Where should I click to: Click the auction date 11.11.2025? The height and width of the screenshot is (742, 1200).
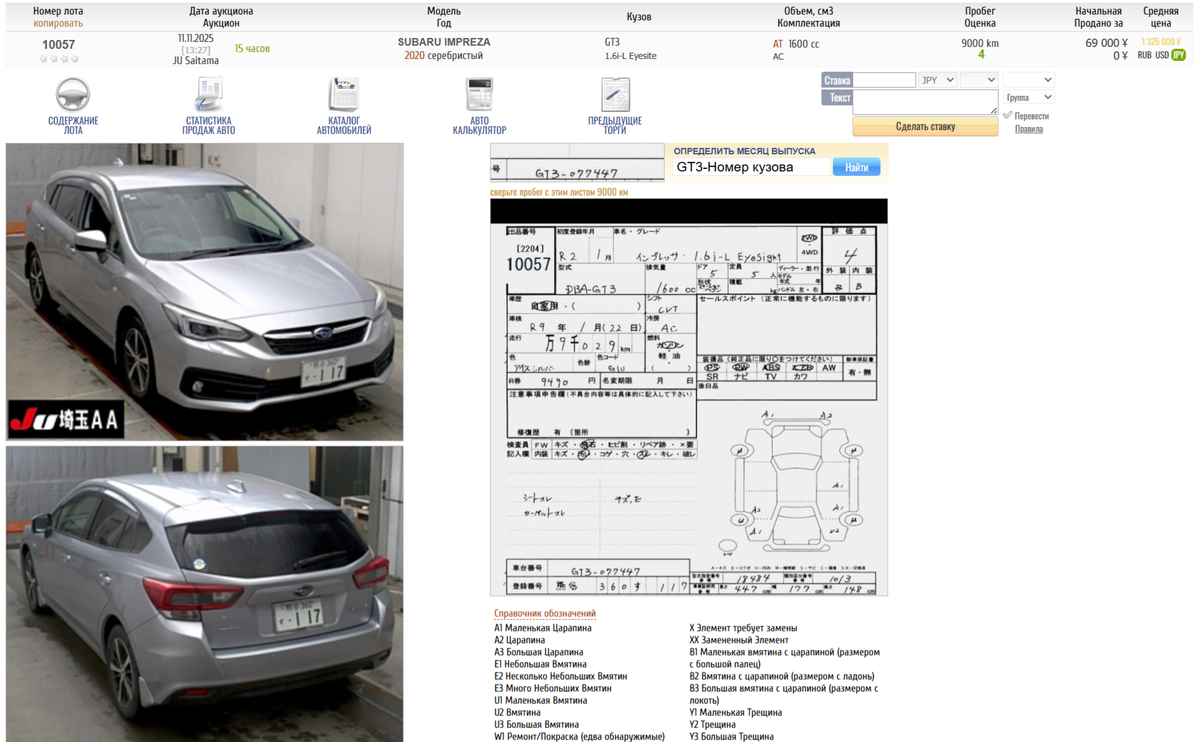[196, 38]
